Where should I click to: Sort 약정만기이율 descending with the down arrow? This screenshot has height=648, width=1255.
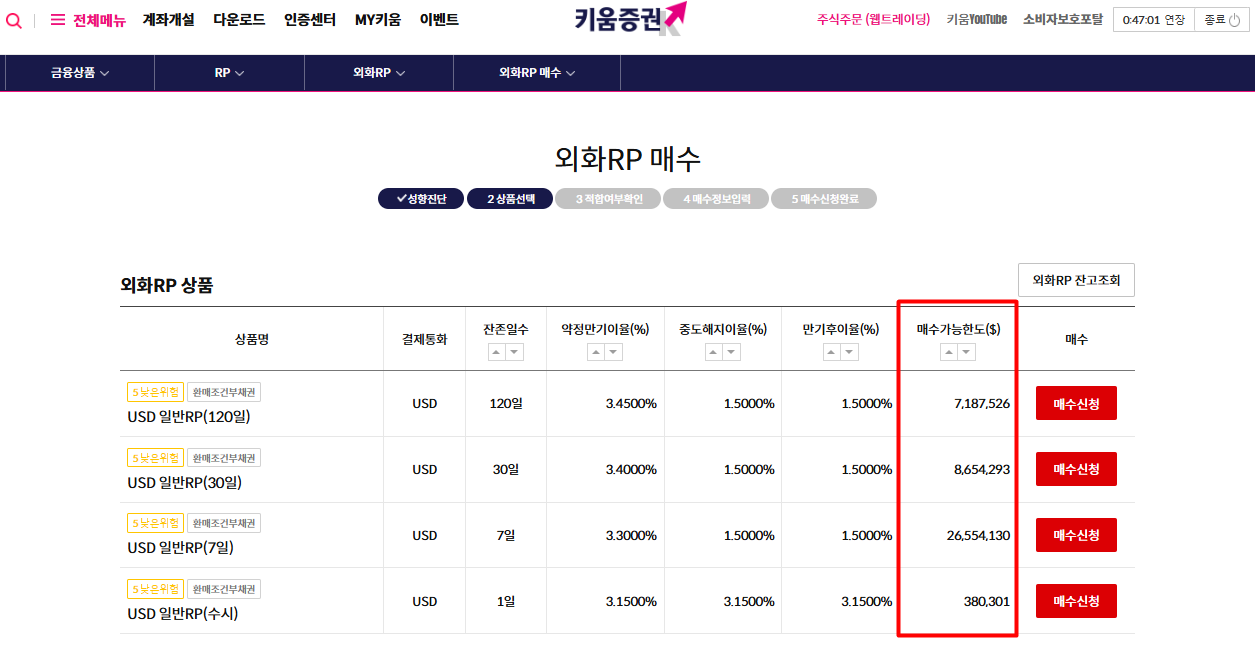(x=614, y=351)
